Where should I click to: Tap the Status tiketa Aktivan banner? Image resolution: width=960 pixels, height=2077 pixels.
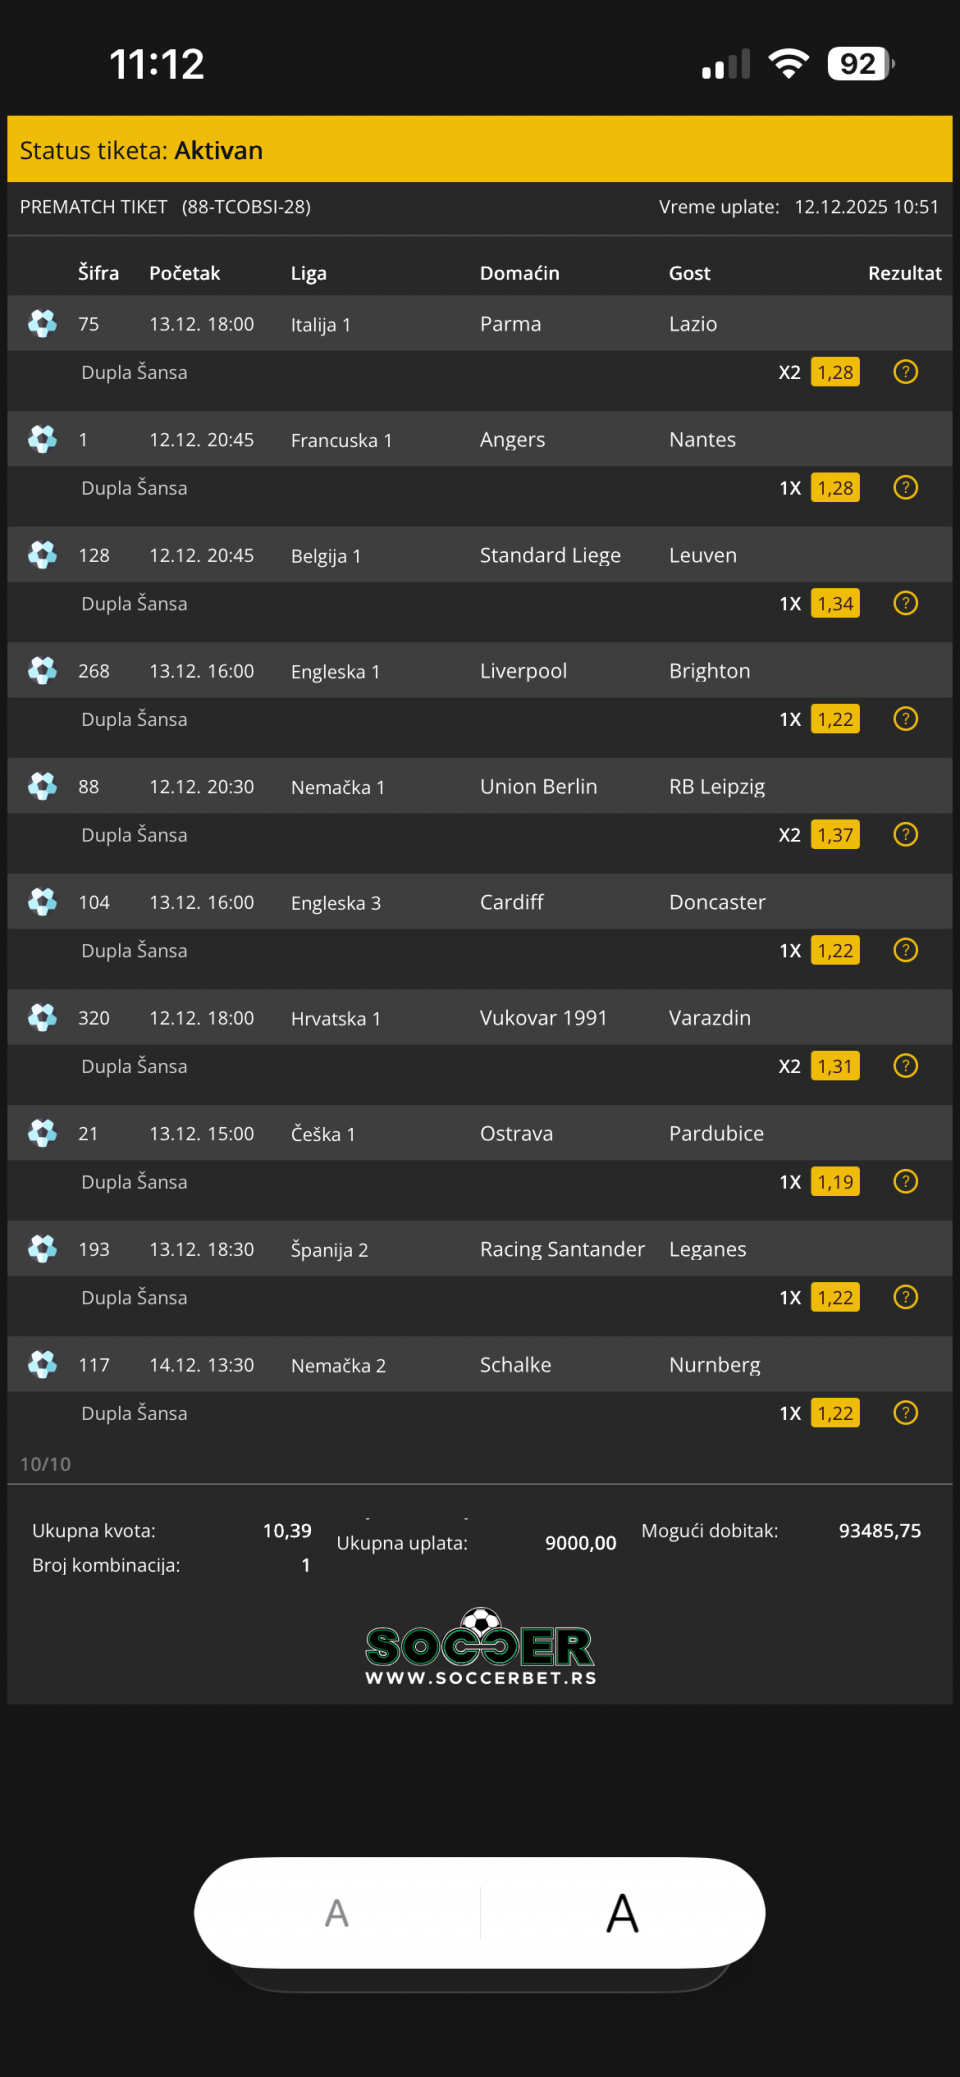pyautogui.click(x=480, y=150)
